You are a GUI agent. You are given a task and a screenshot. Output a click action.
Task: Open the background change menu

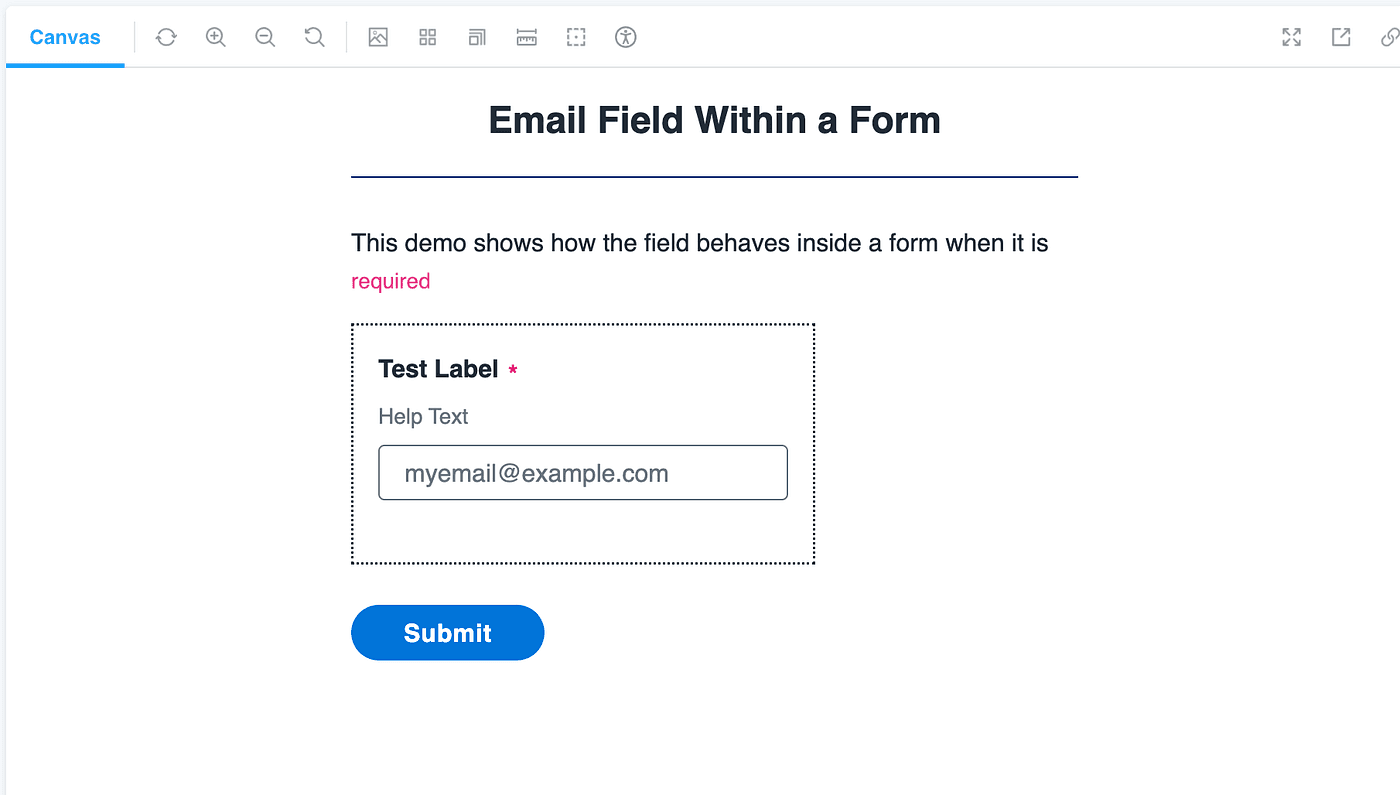(378, 38)
